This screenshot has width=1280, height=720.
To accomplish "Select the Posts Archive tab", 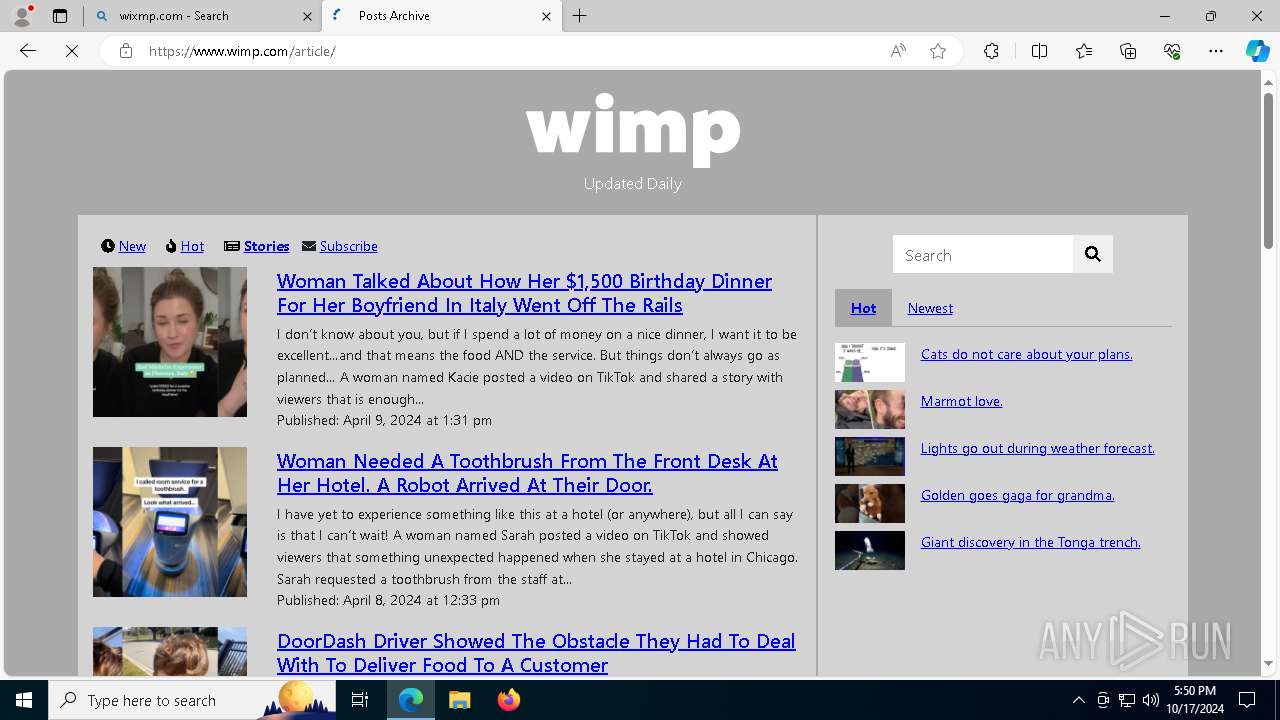I will point(443,16).
